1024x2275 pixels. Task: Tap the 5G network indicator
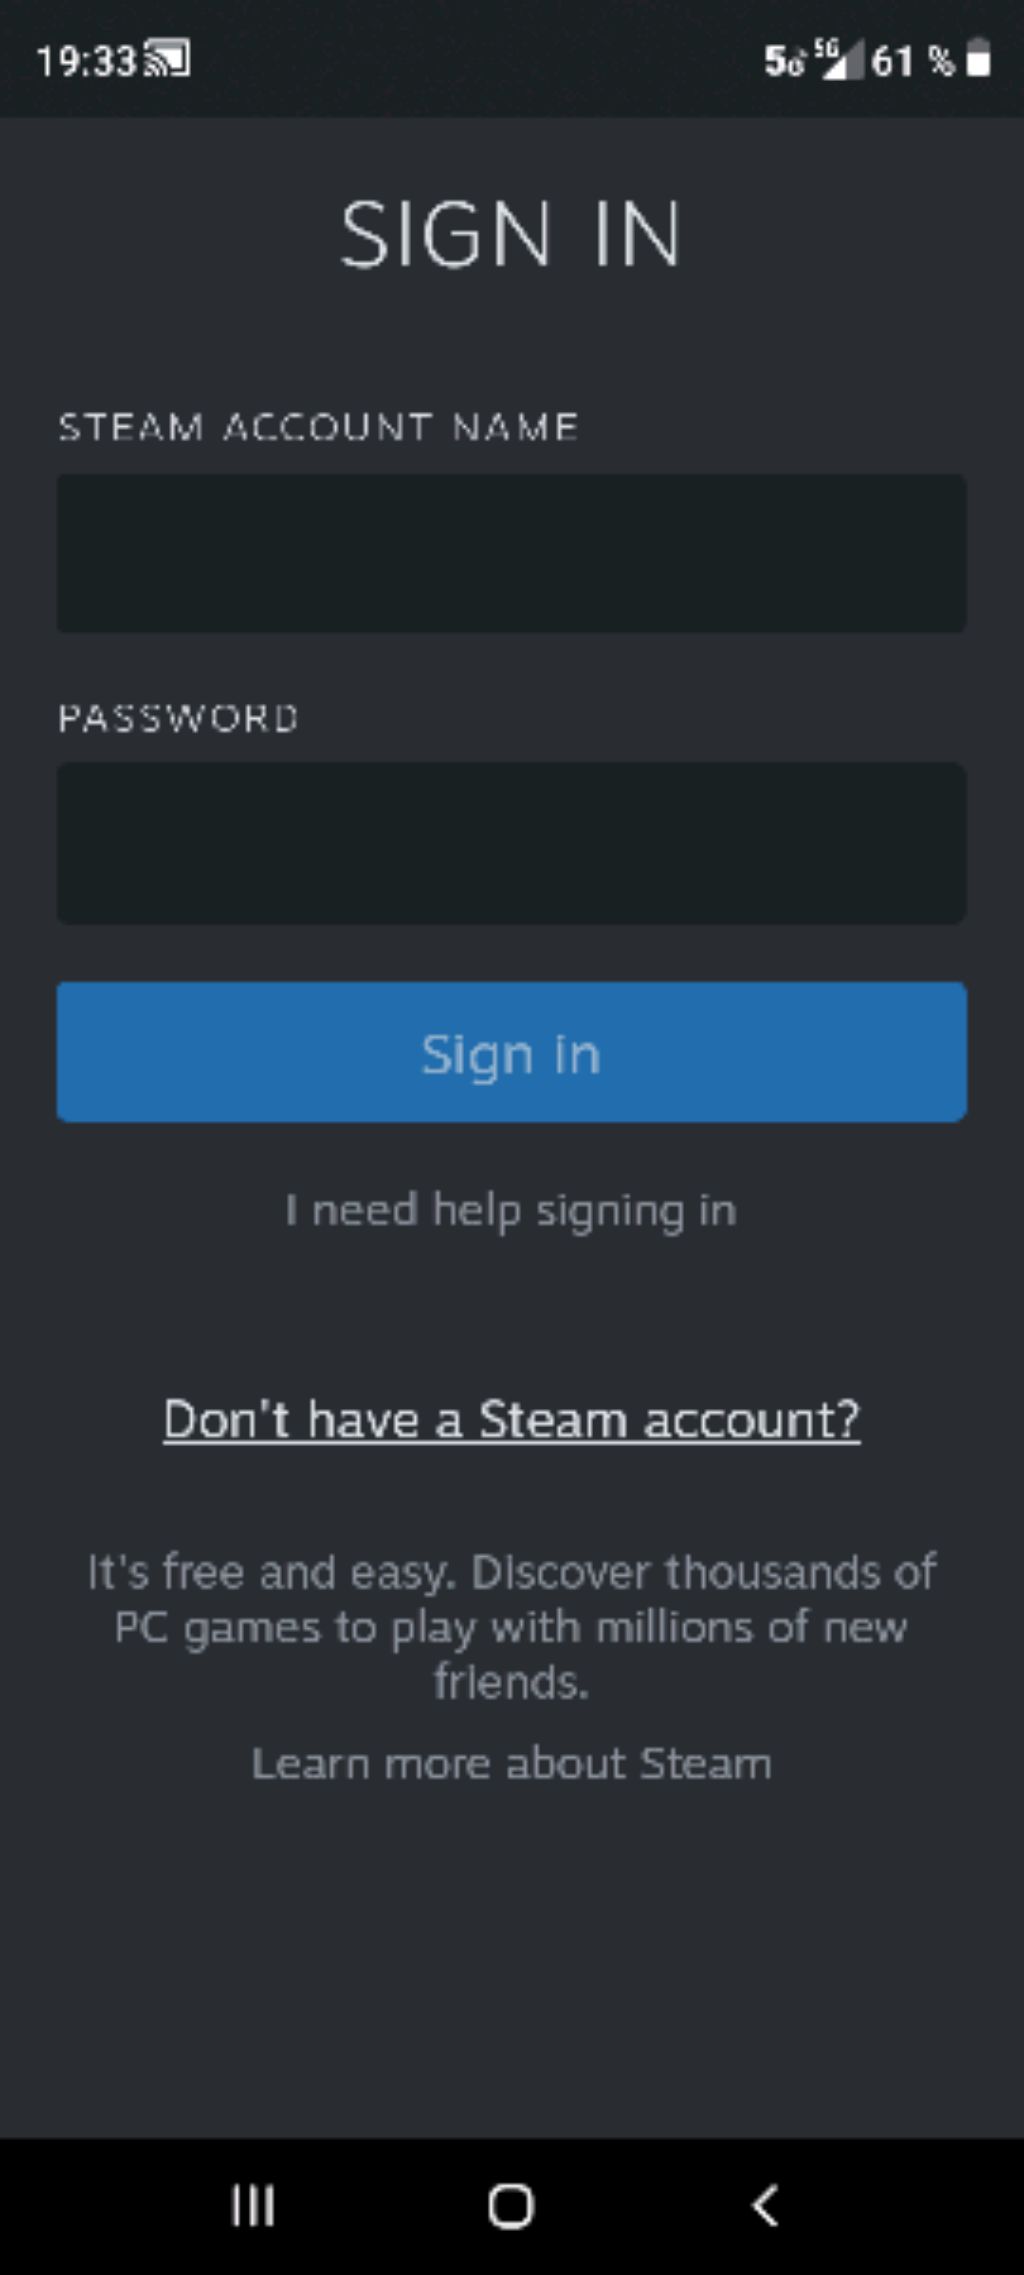click(x=786, y=60)
